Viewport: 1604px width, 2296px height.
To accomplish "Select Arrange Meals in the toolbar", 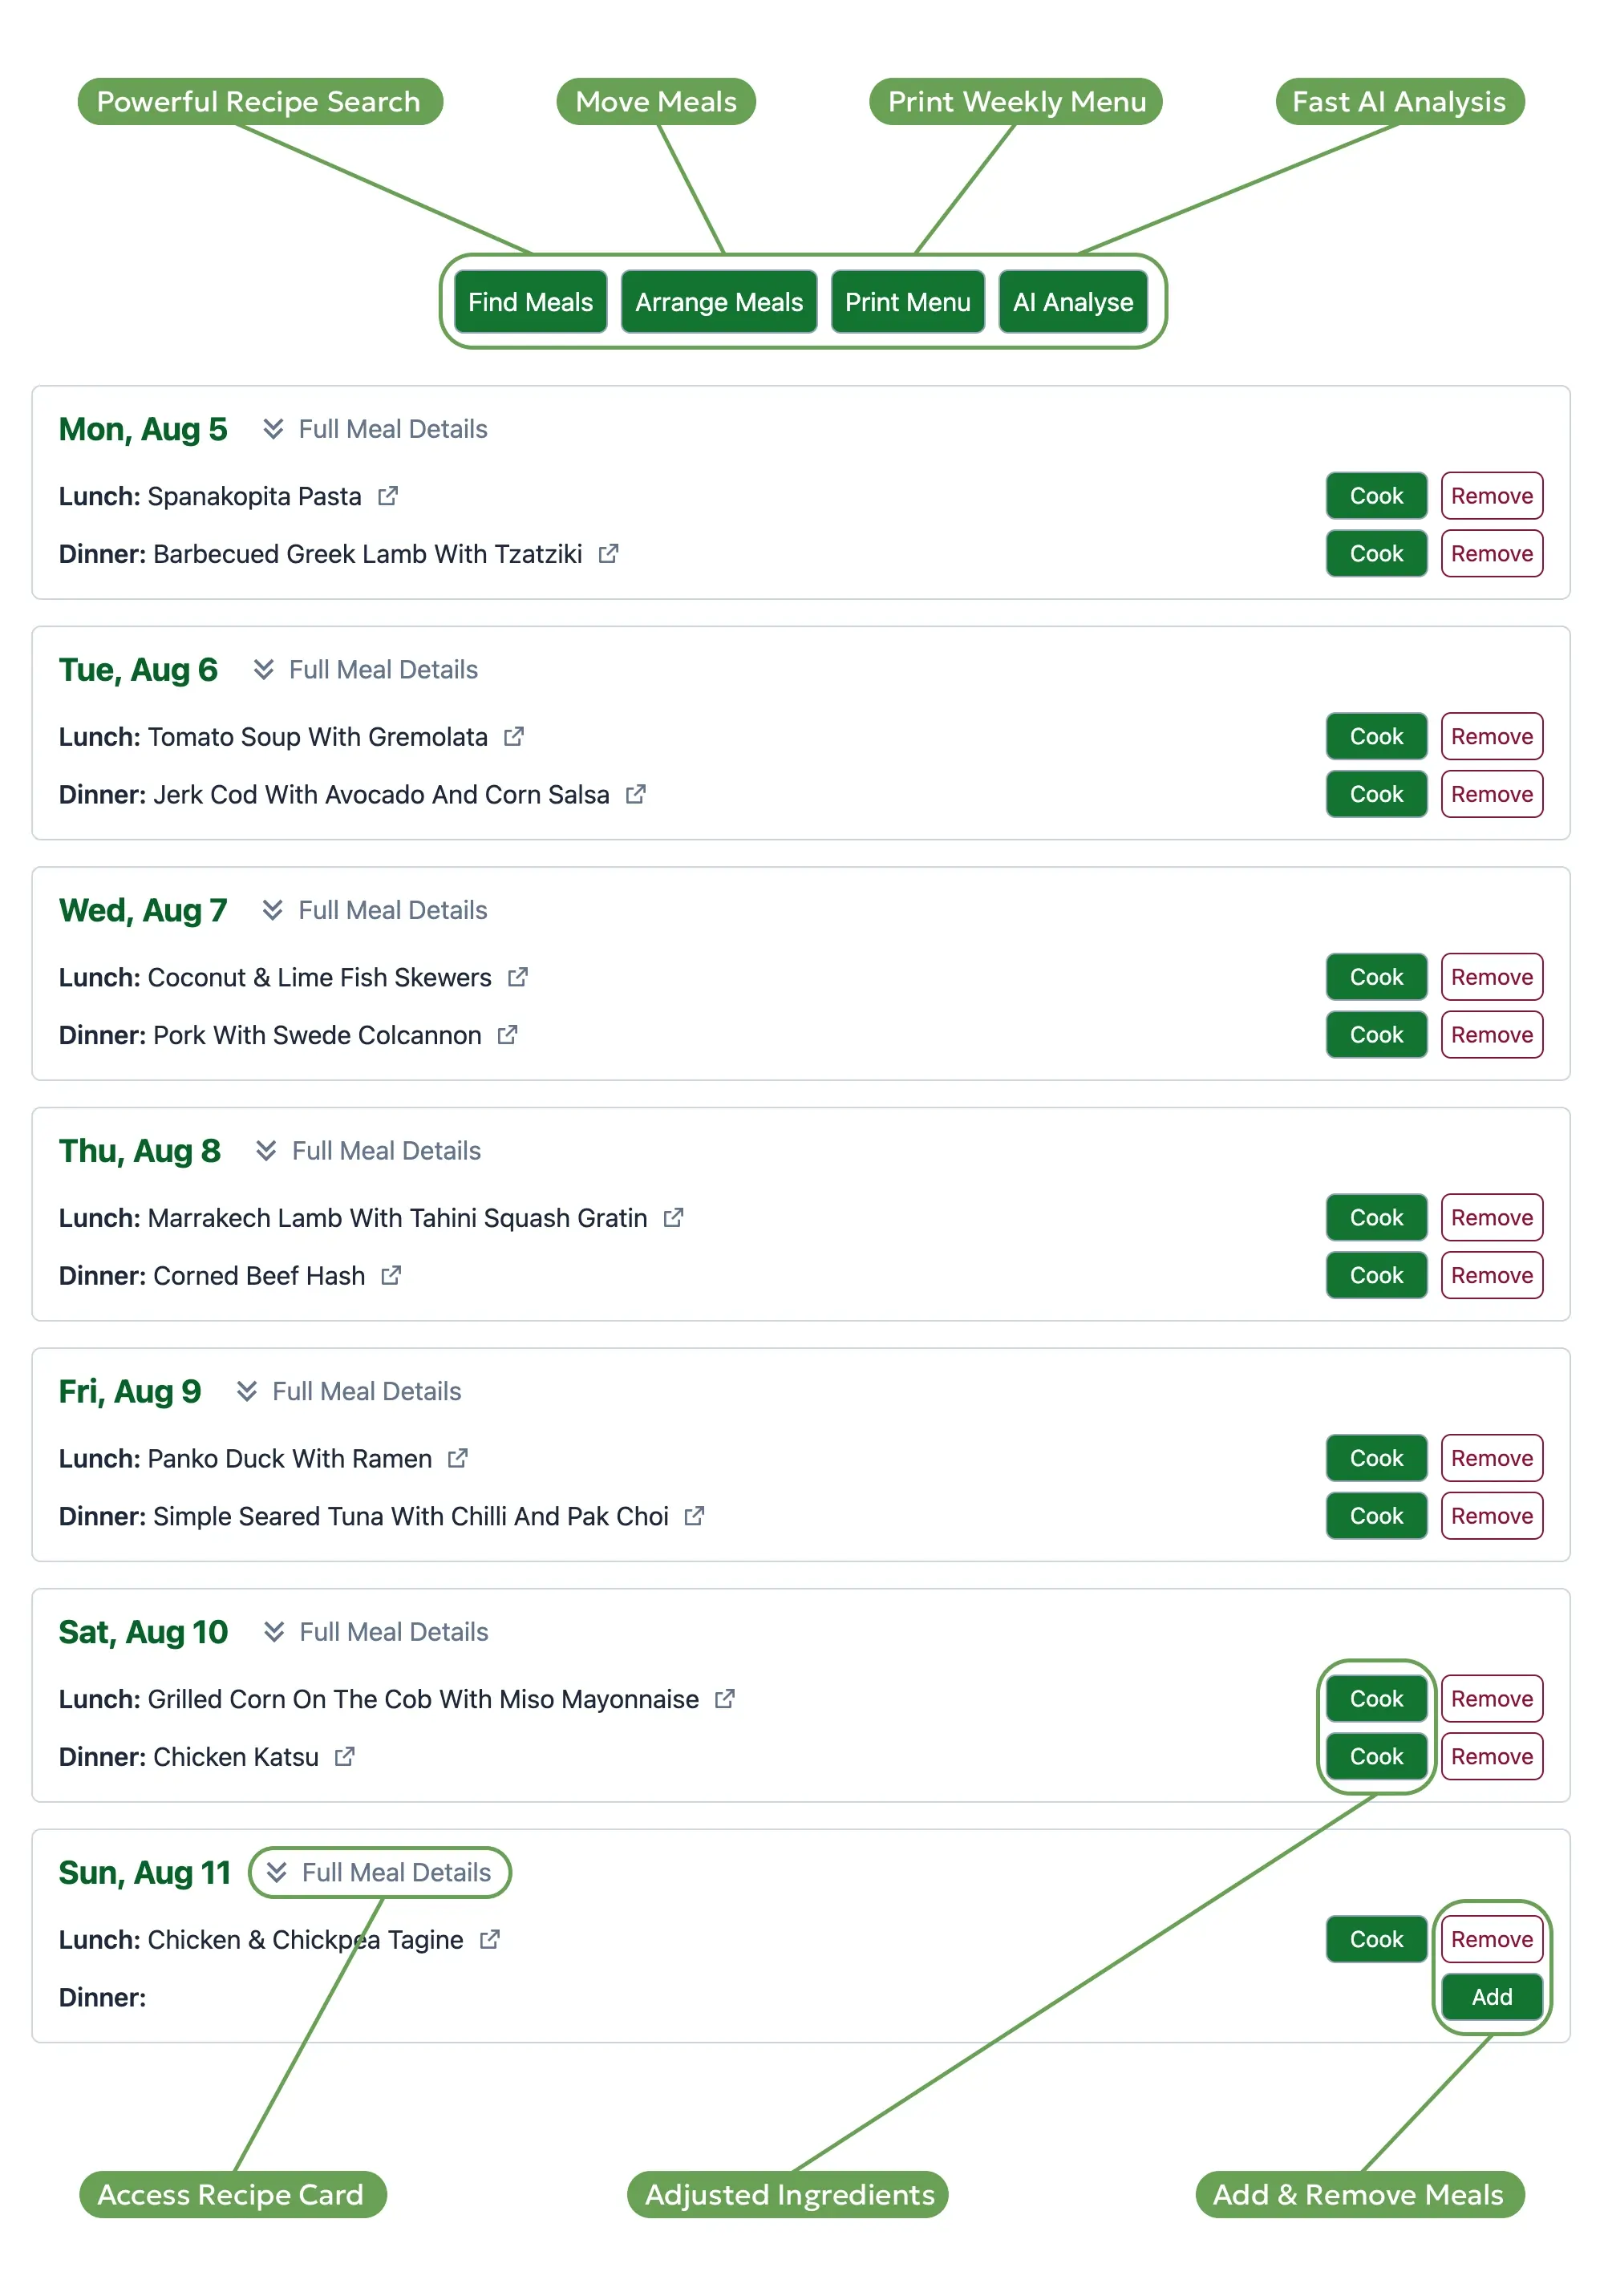I will click(x=719, y=302).
